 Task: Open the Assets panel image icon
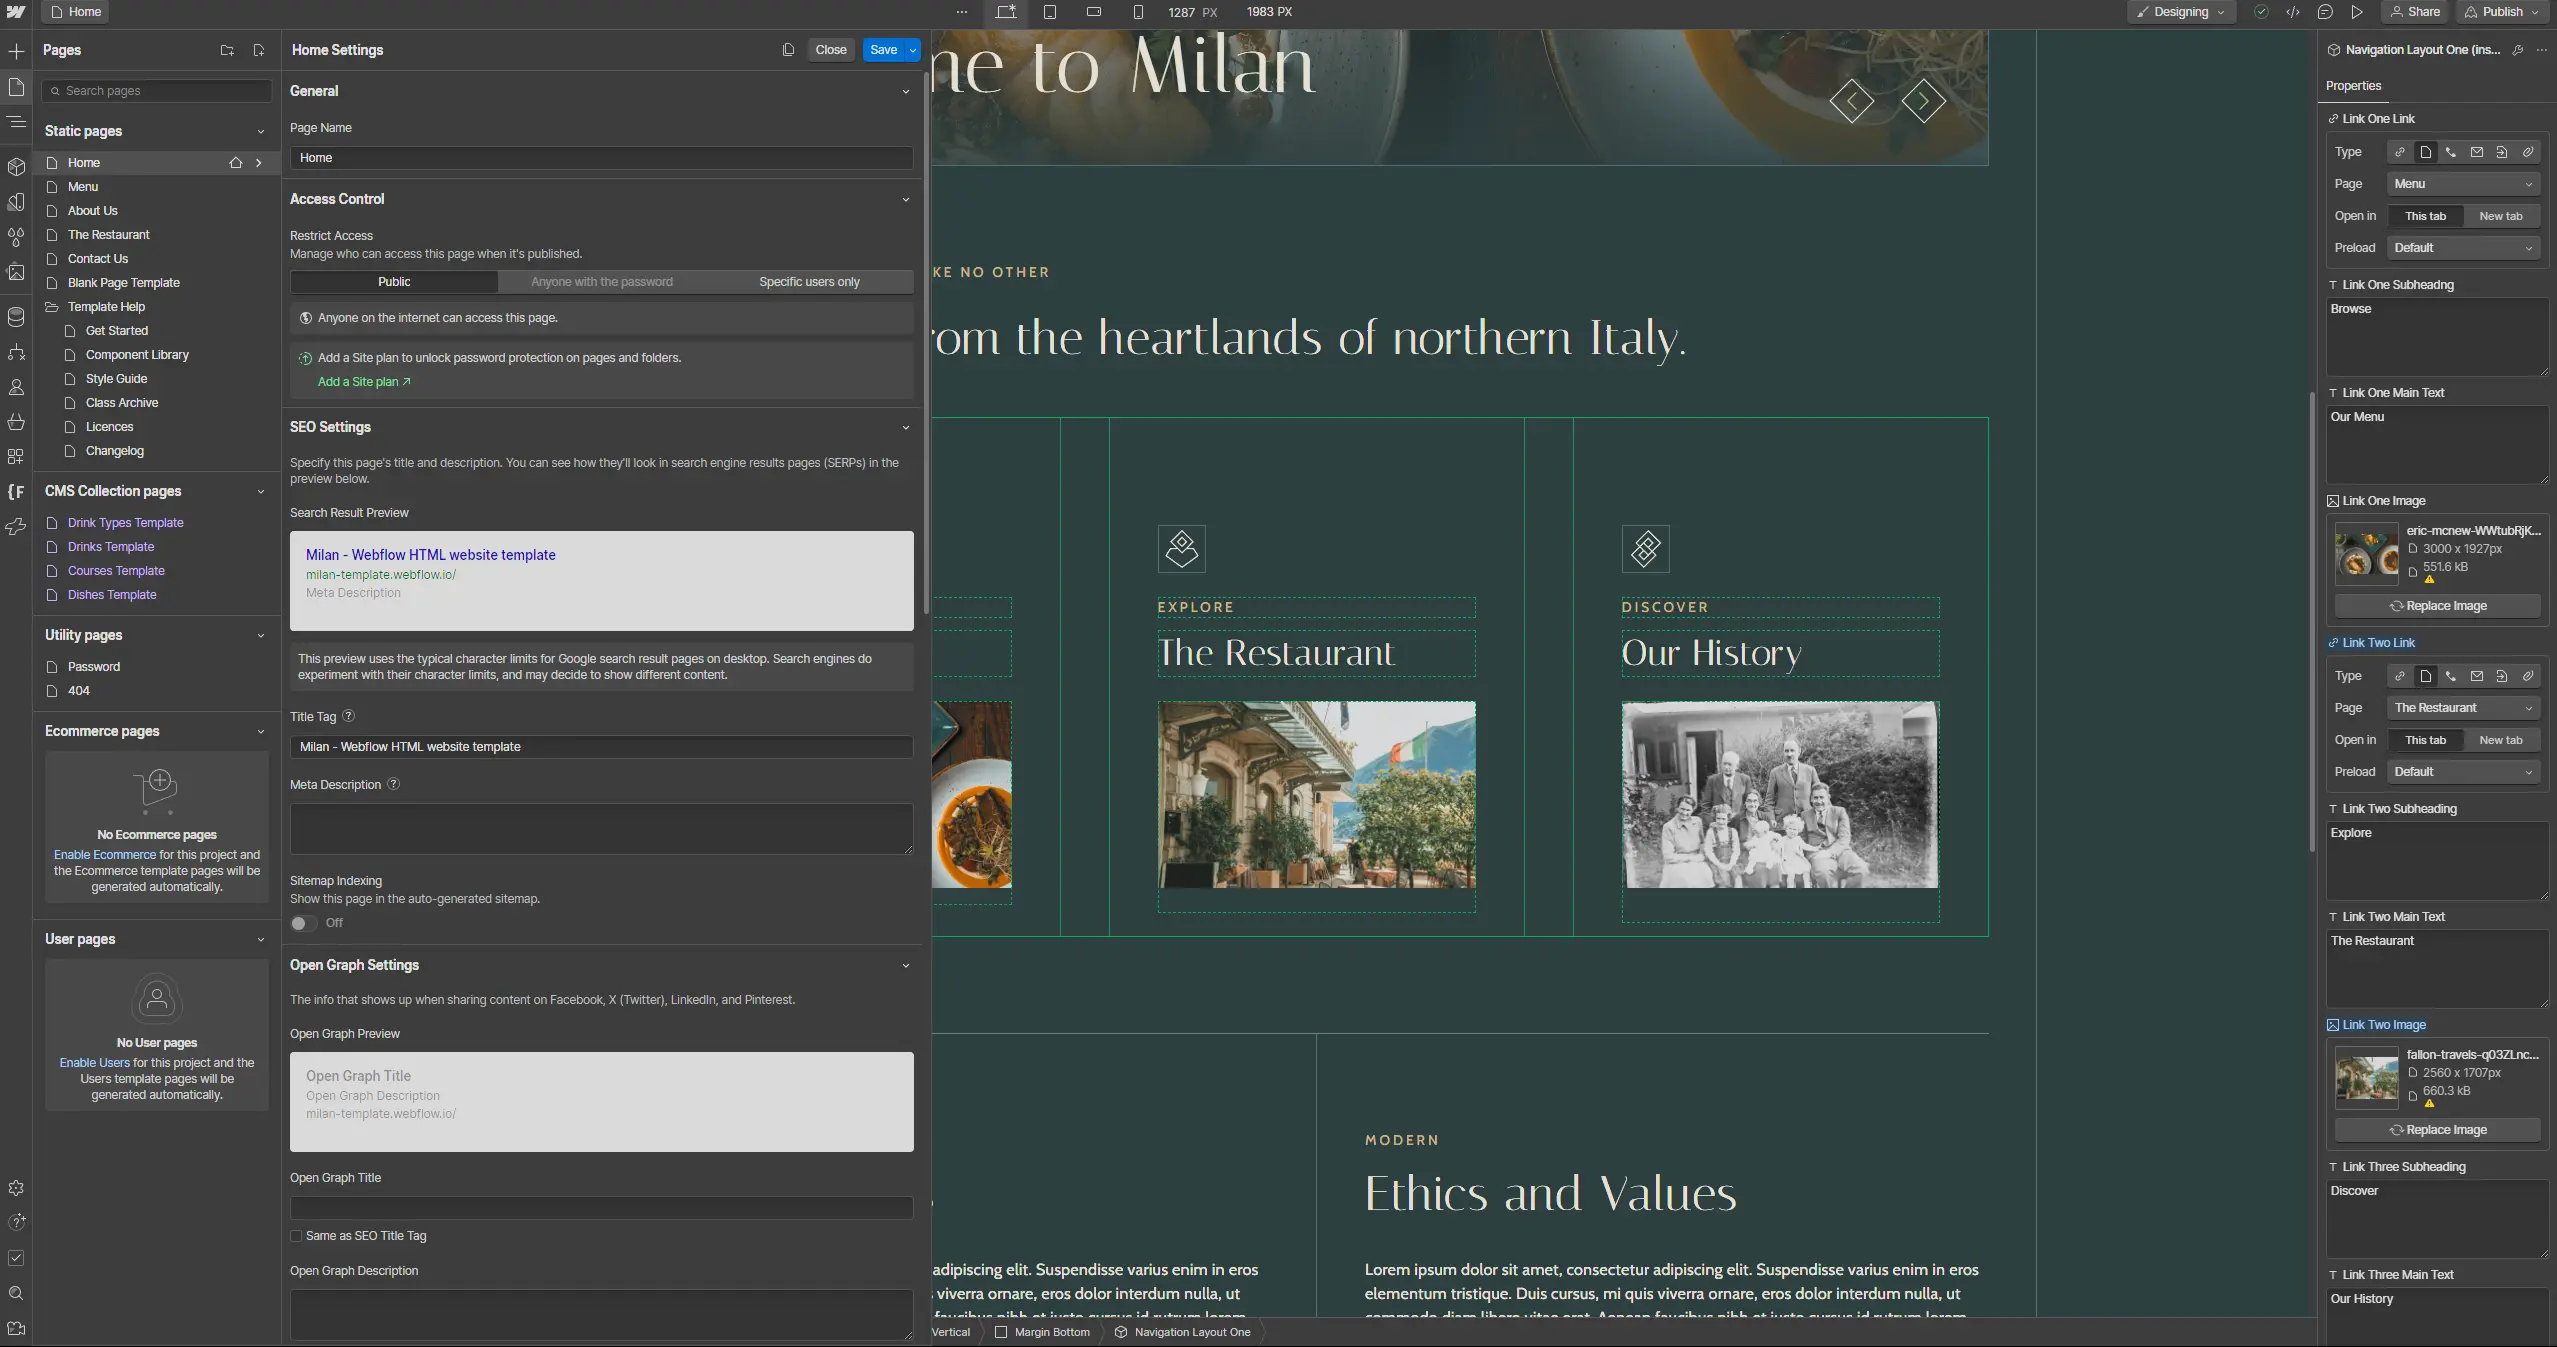pyautogui.click(x=16, y=272)
